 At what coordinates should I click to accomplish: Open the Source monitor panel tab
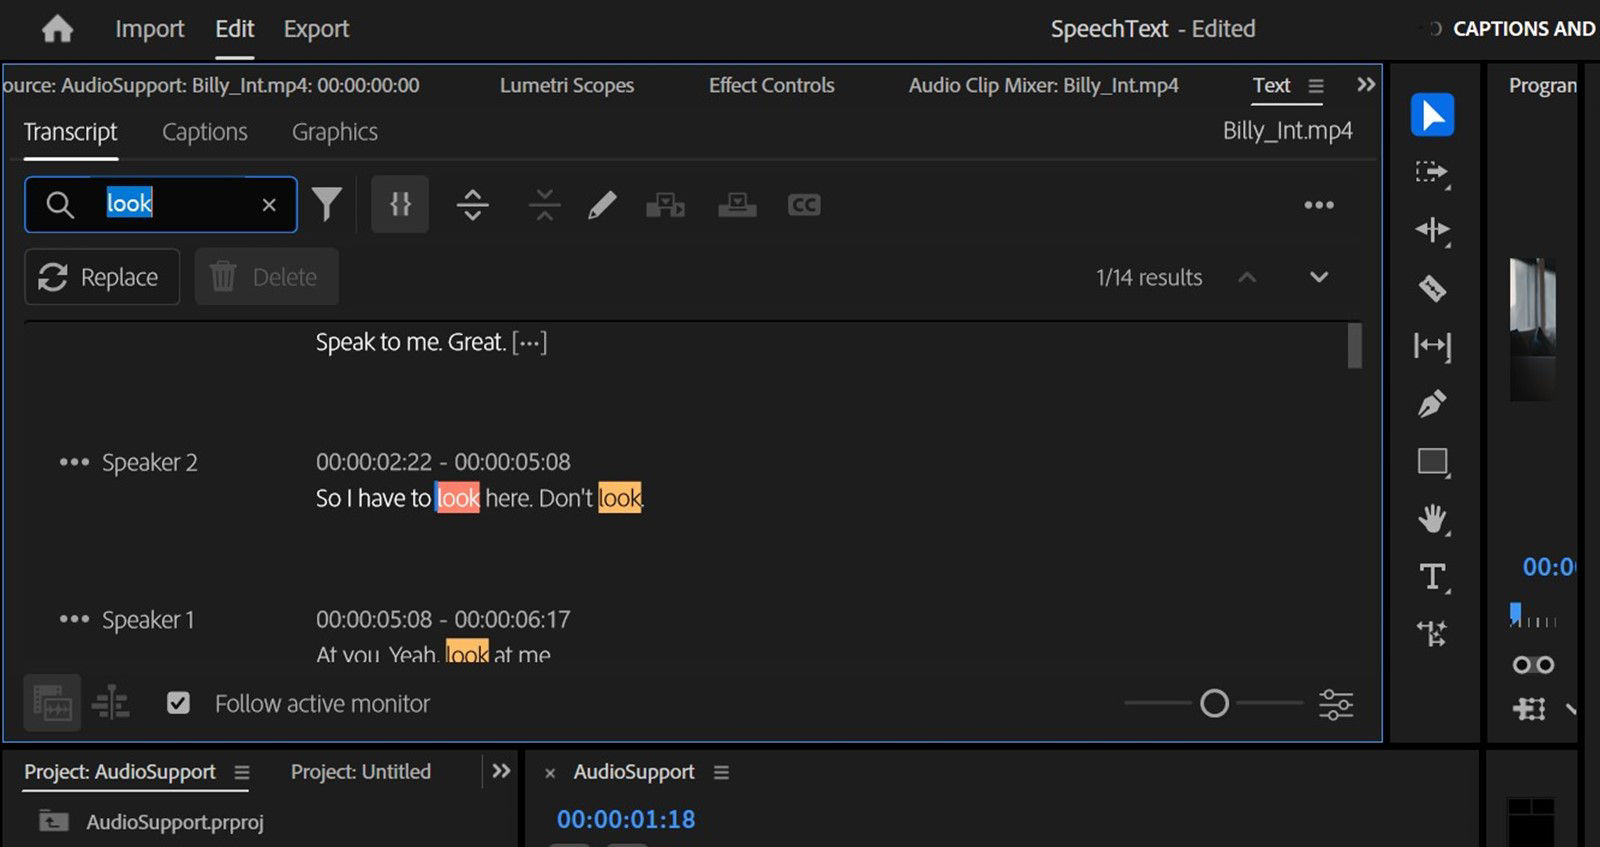[x=211, y=85]
